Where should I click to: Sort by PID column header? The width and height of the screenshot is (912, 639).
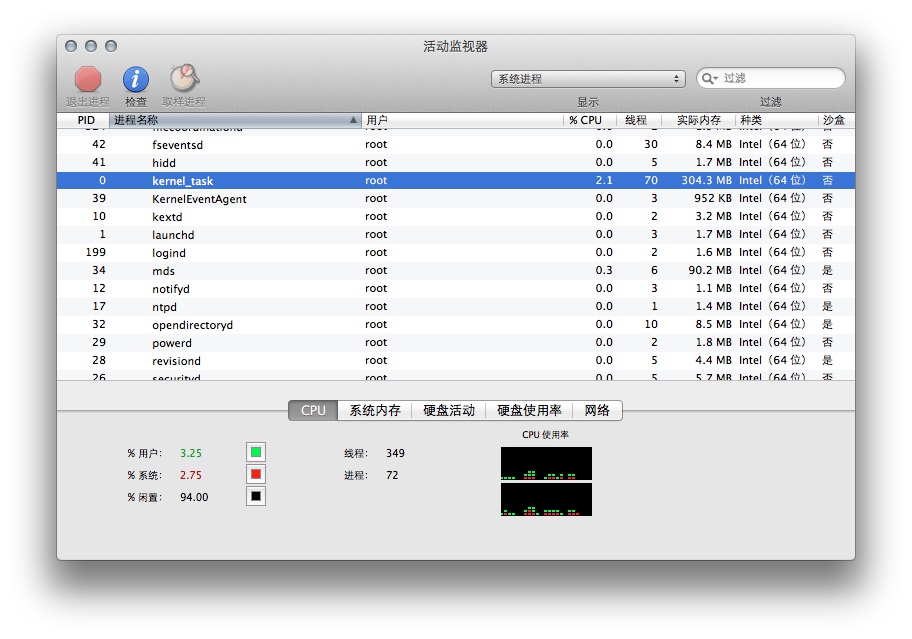tap(83, 120)
